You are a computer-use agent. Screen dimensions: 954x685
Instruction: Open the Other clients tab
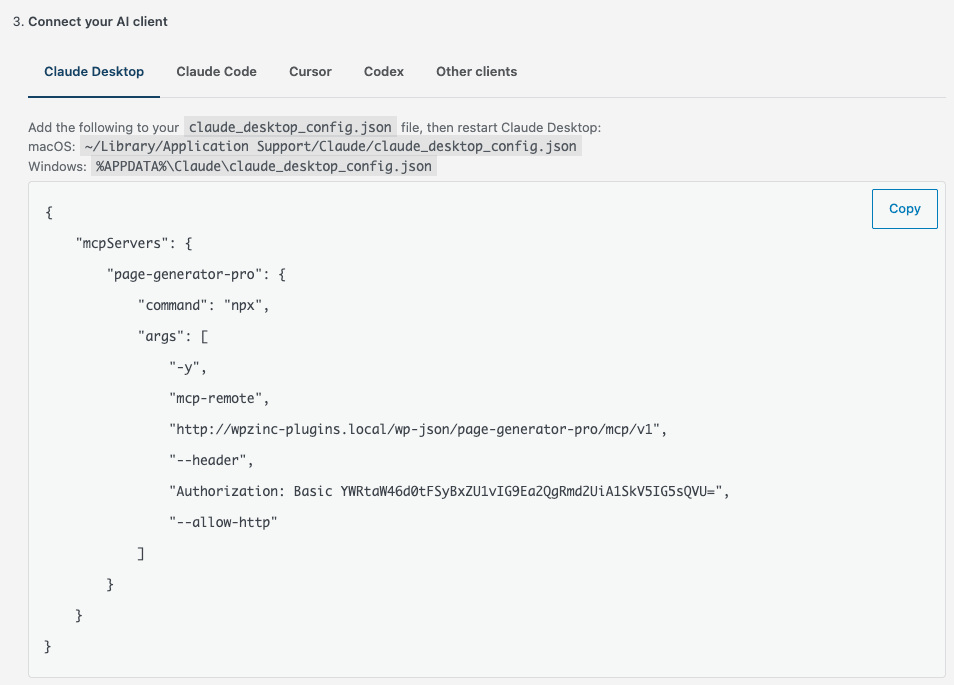[x=476, y=72]
